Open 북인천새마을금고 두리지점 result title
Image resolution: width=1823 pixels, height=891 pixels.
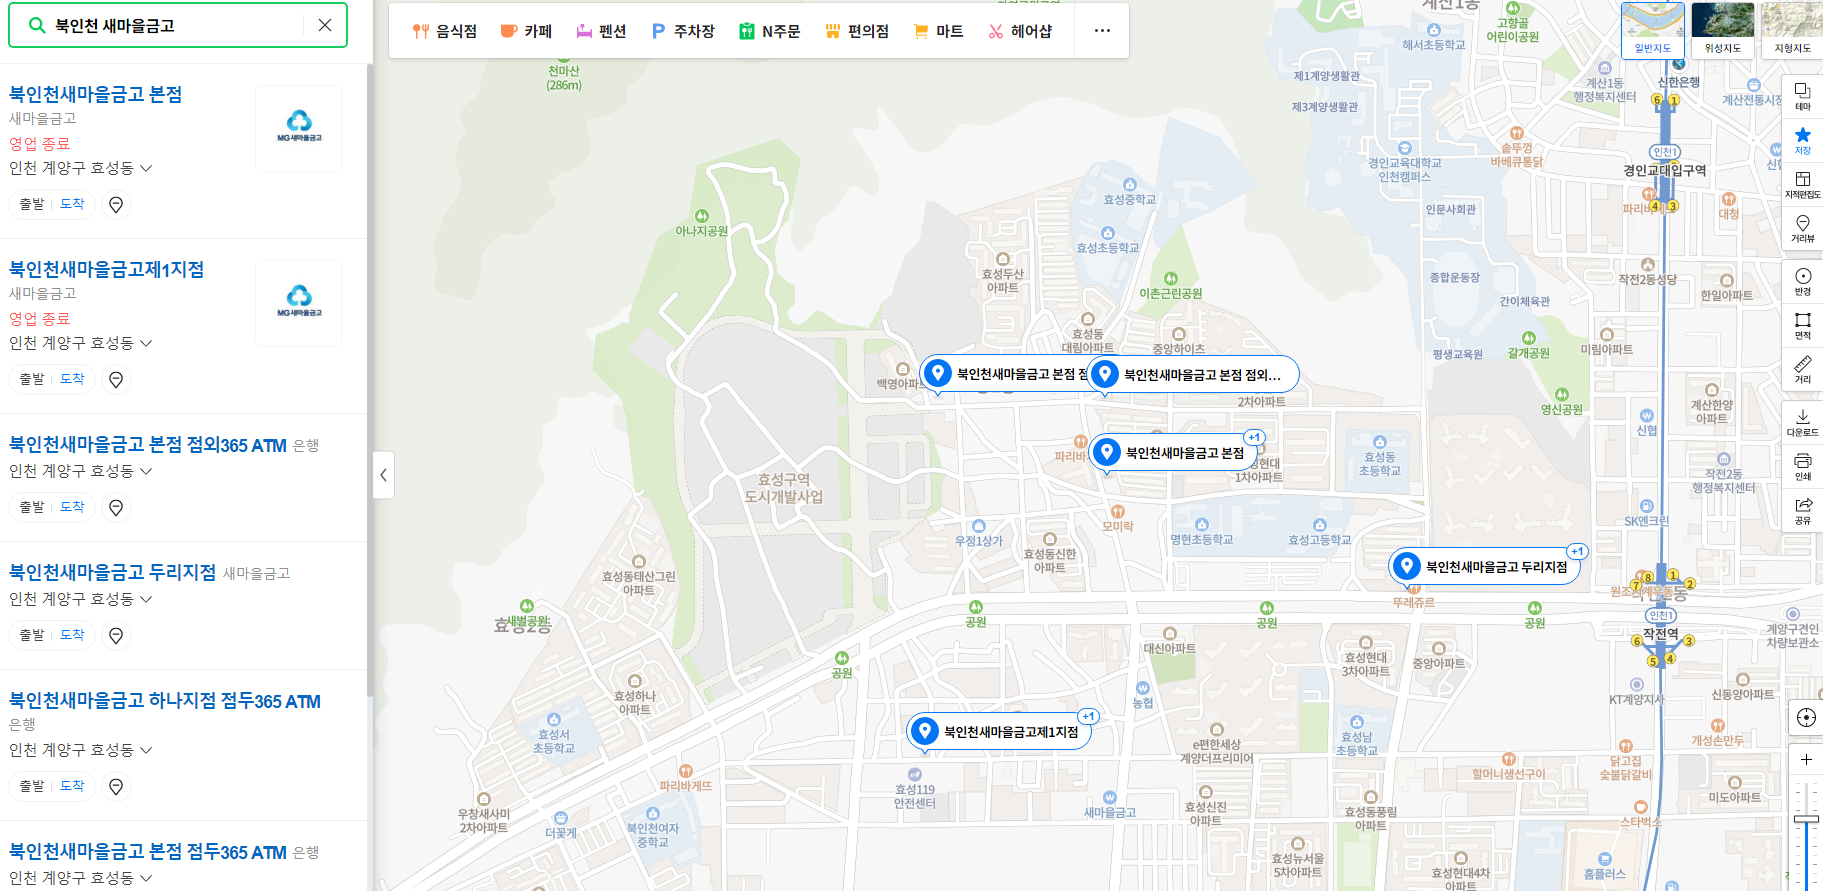tap(113, 572)
